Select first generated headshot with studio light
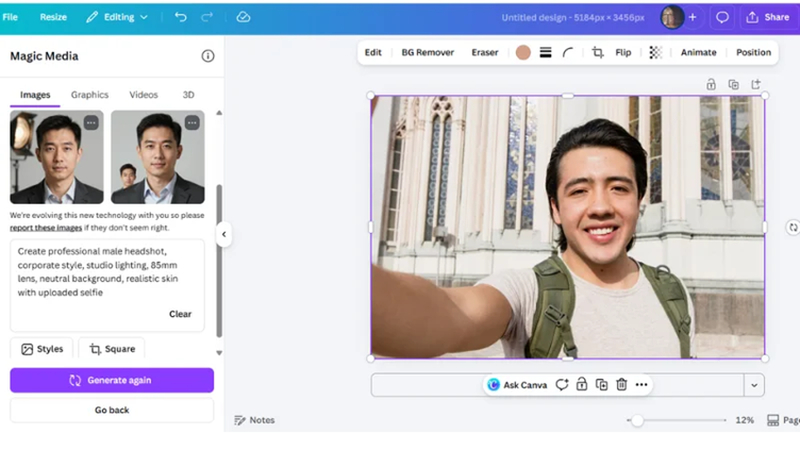Image resolution: width=800 pixels, height=450 pixels. click(57, 157)
